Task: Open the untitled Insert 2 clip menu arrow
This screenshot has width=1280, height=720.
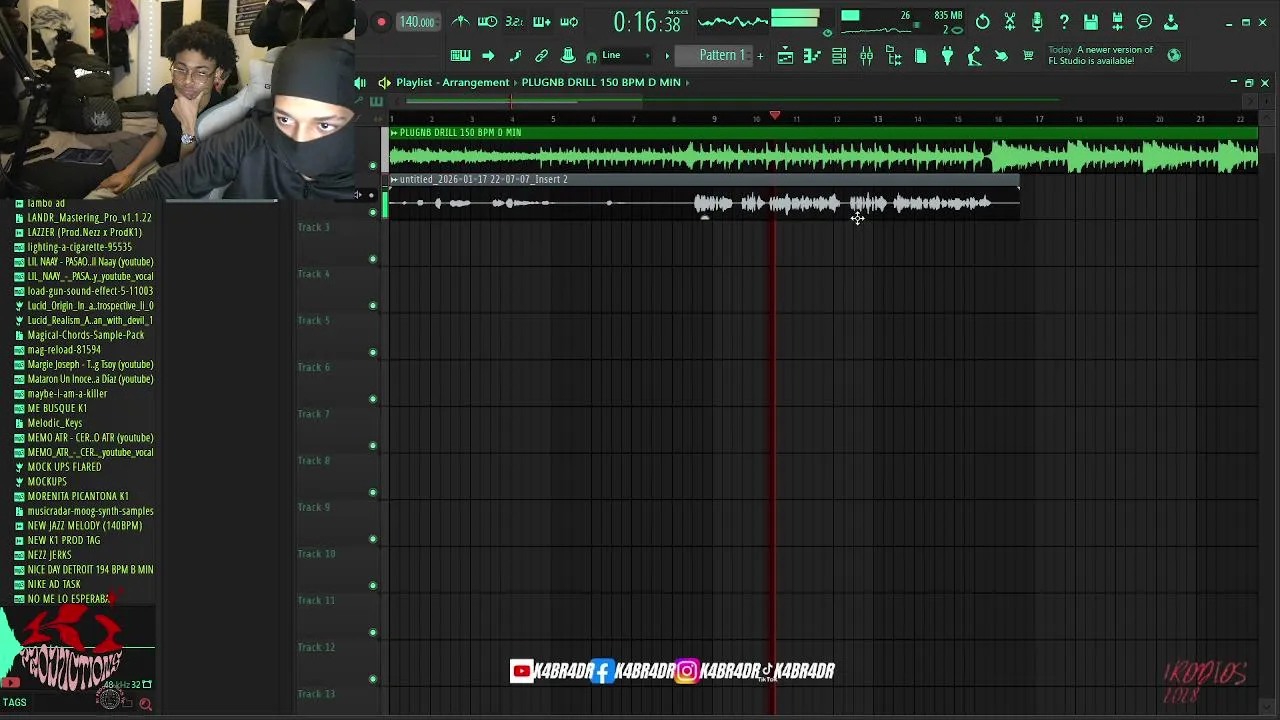Action: pyautogui.click(x=394, y=179)
